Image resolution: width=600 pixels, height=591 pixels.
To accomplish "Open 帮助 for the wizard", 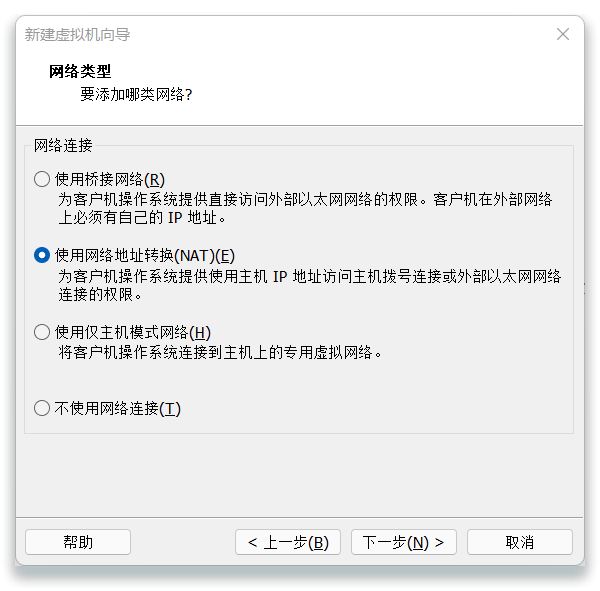I will 78,542.
